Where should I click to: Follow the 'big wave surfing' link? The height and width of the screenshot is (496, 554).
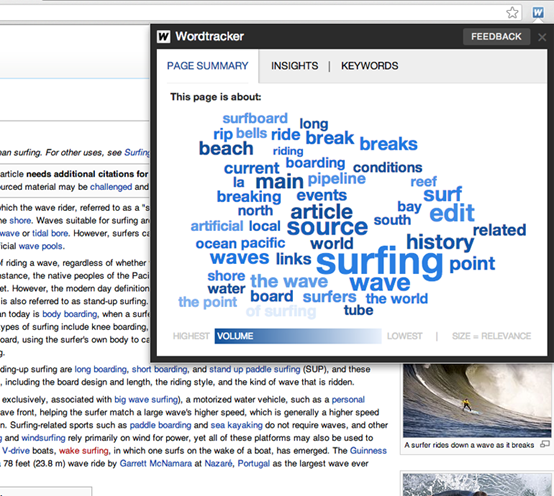146,400
